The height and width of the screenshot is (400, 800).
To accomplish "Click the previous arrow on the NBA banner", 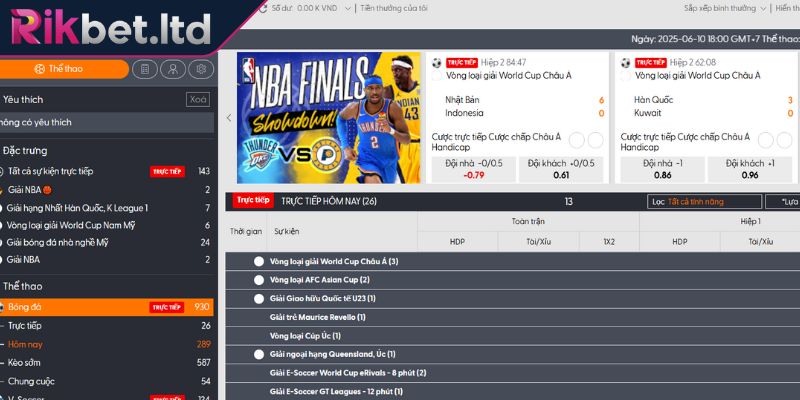I will pos(228,117).
